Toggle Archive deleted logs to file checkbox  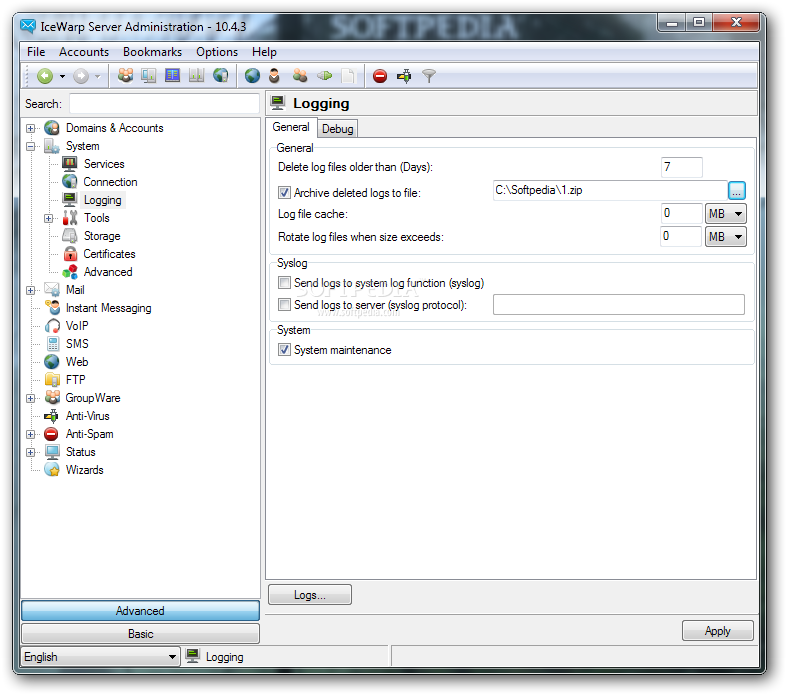click(284, 193)
